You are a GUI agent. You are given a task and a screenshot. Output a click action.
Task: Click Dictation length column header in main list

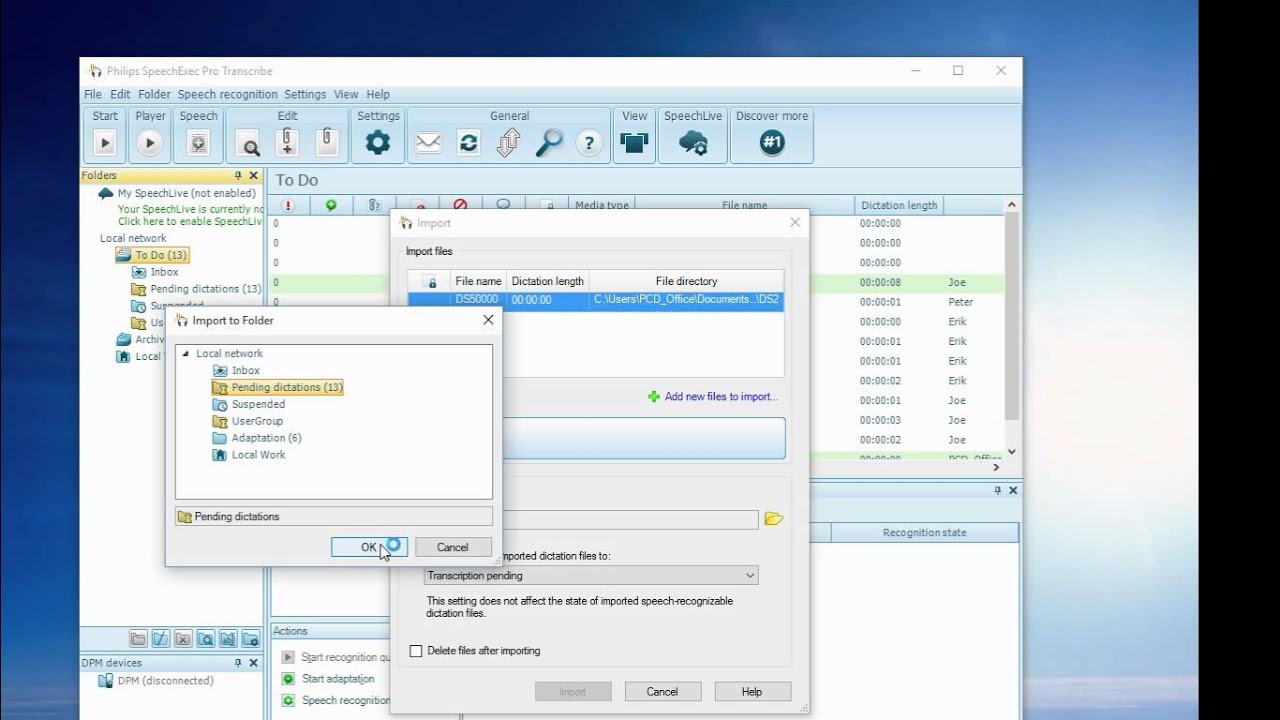point(898,205)
